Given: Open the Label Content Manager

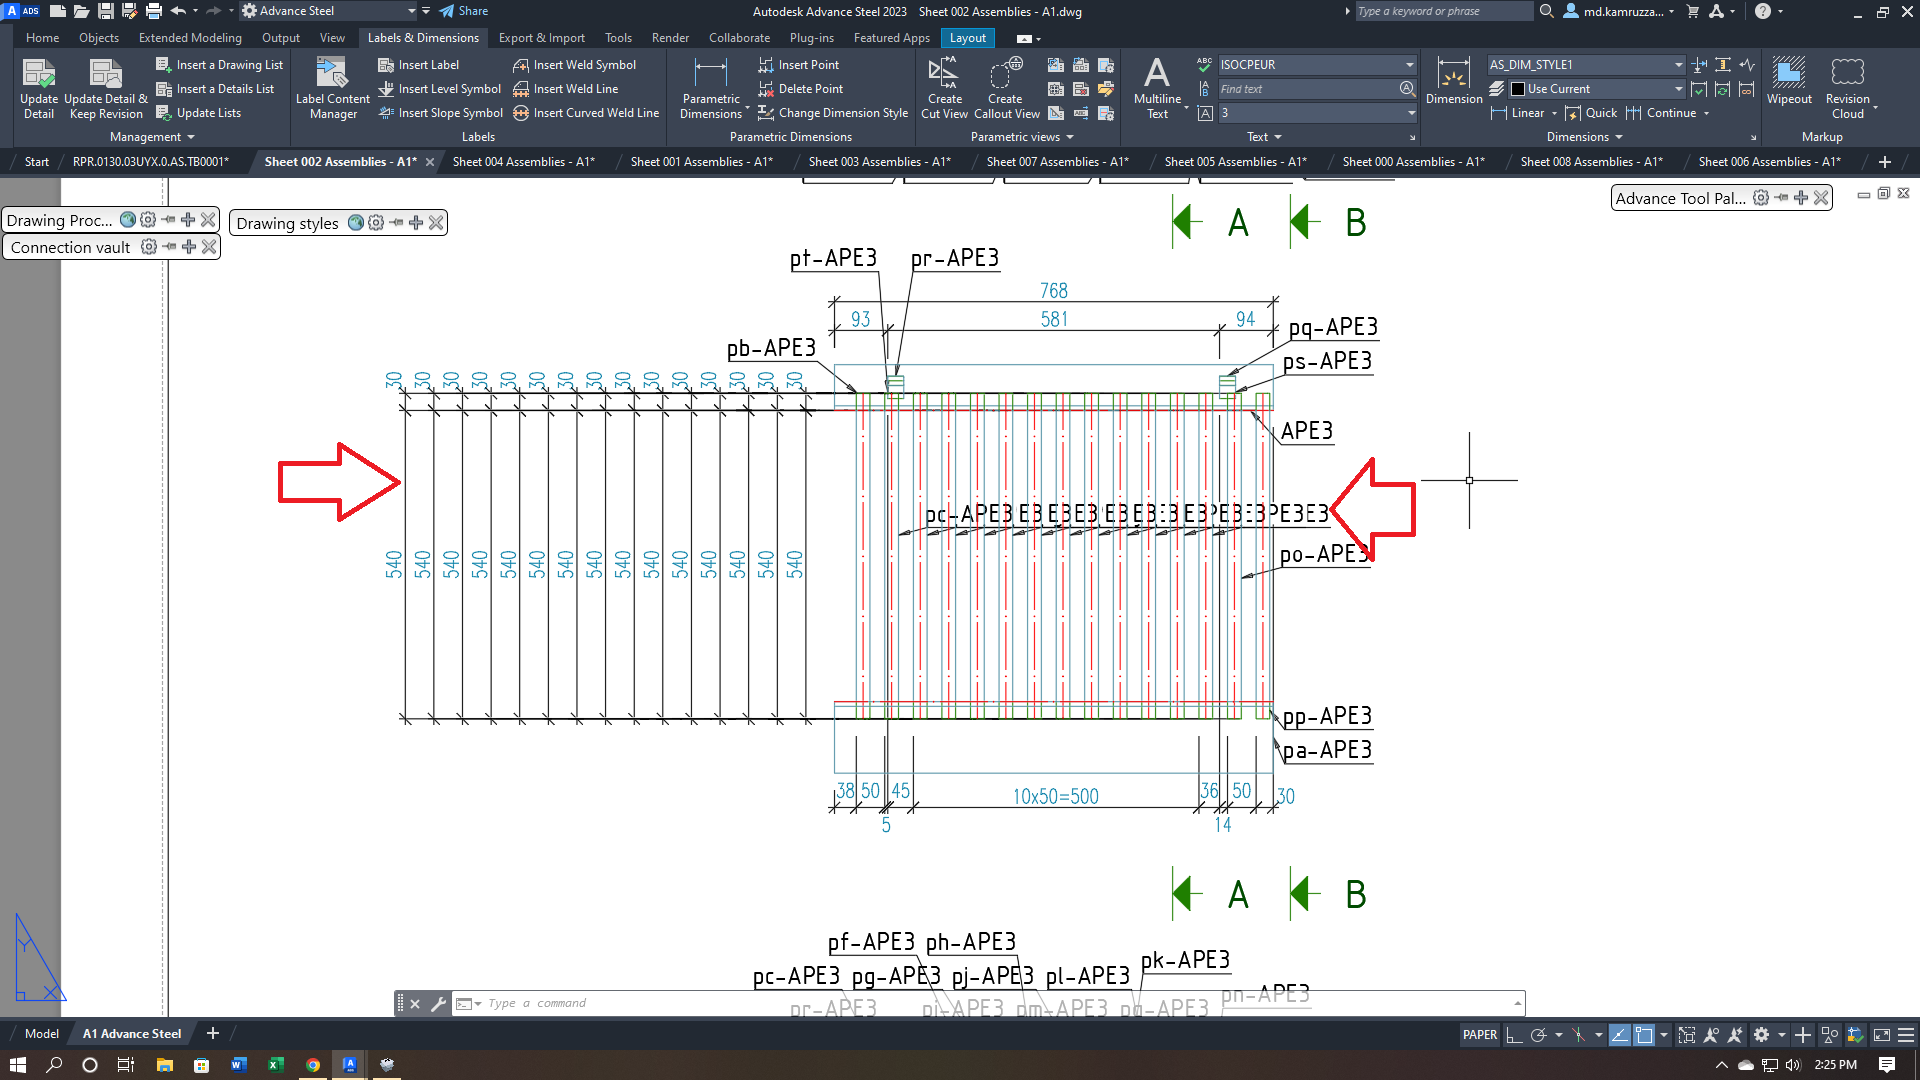Looking at the screenshot, I should (x=331, y=88).
